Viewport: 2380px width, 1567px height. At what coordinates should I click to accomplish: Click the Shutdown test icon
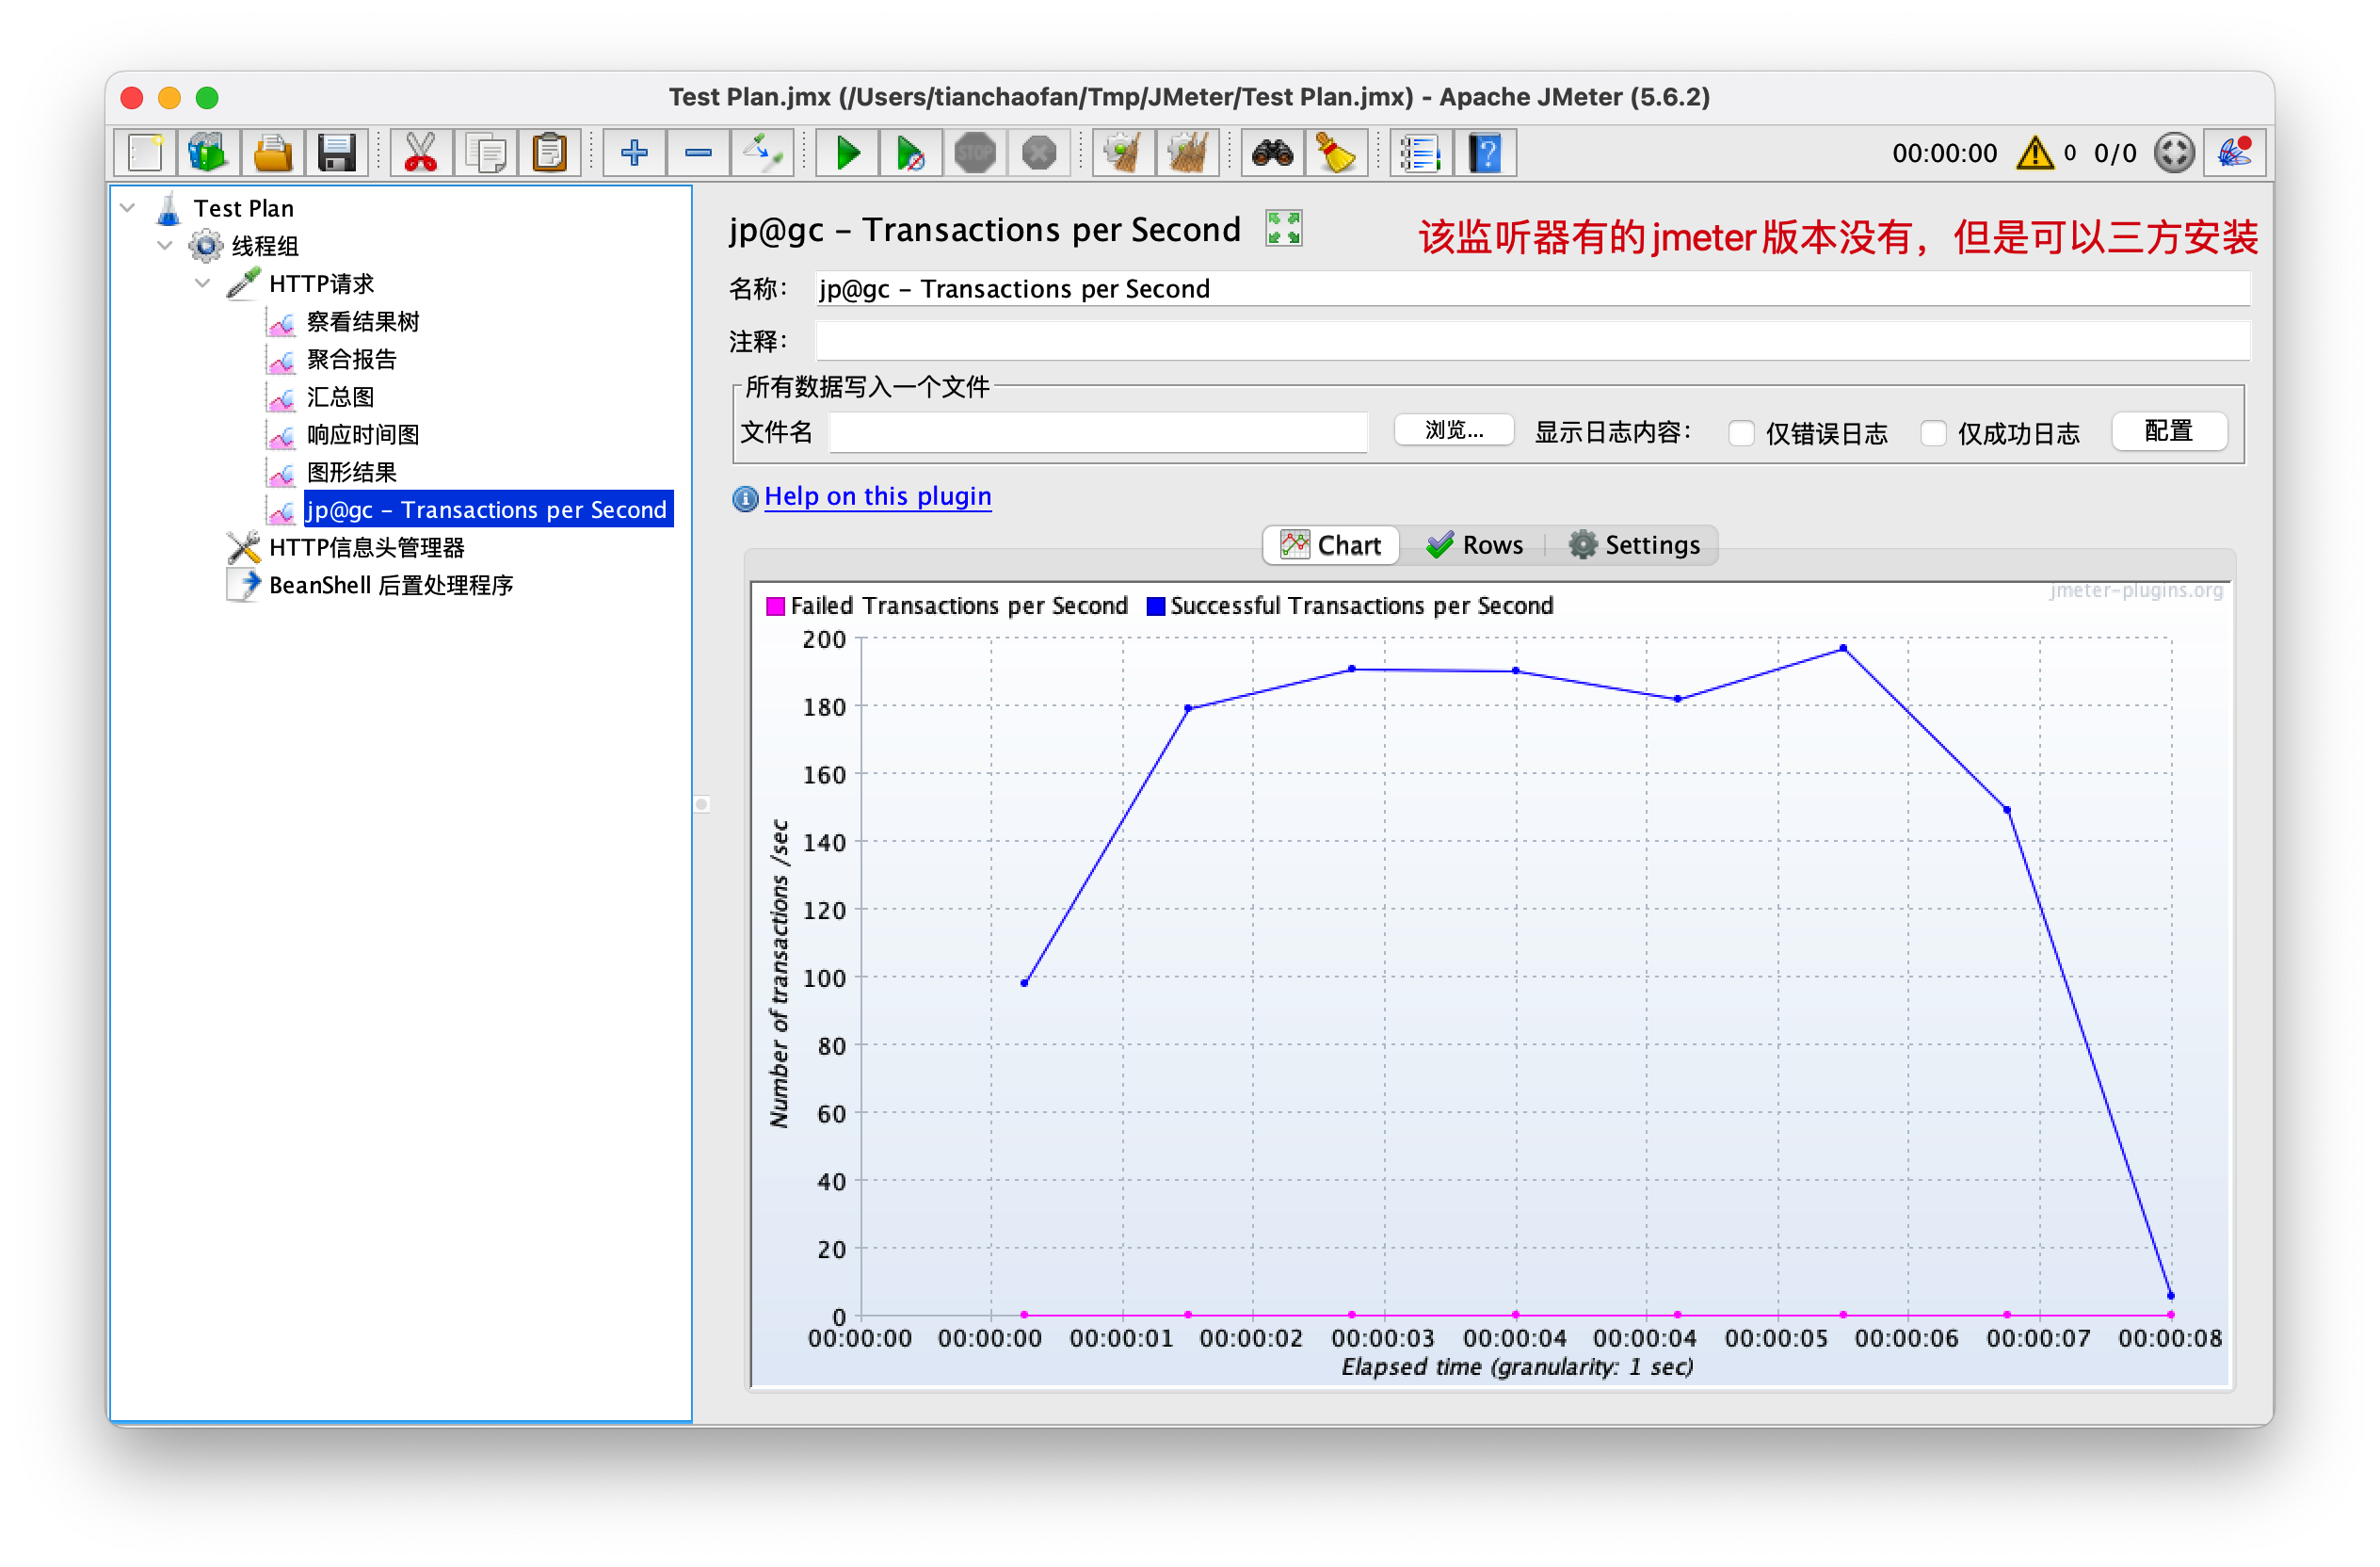pos(1039,153)
